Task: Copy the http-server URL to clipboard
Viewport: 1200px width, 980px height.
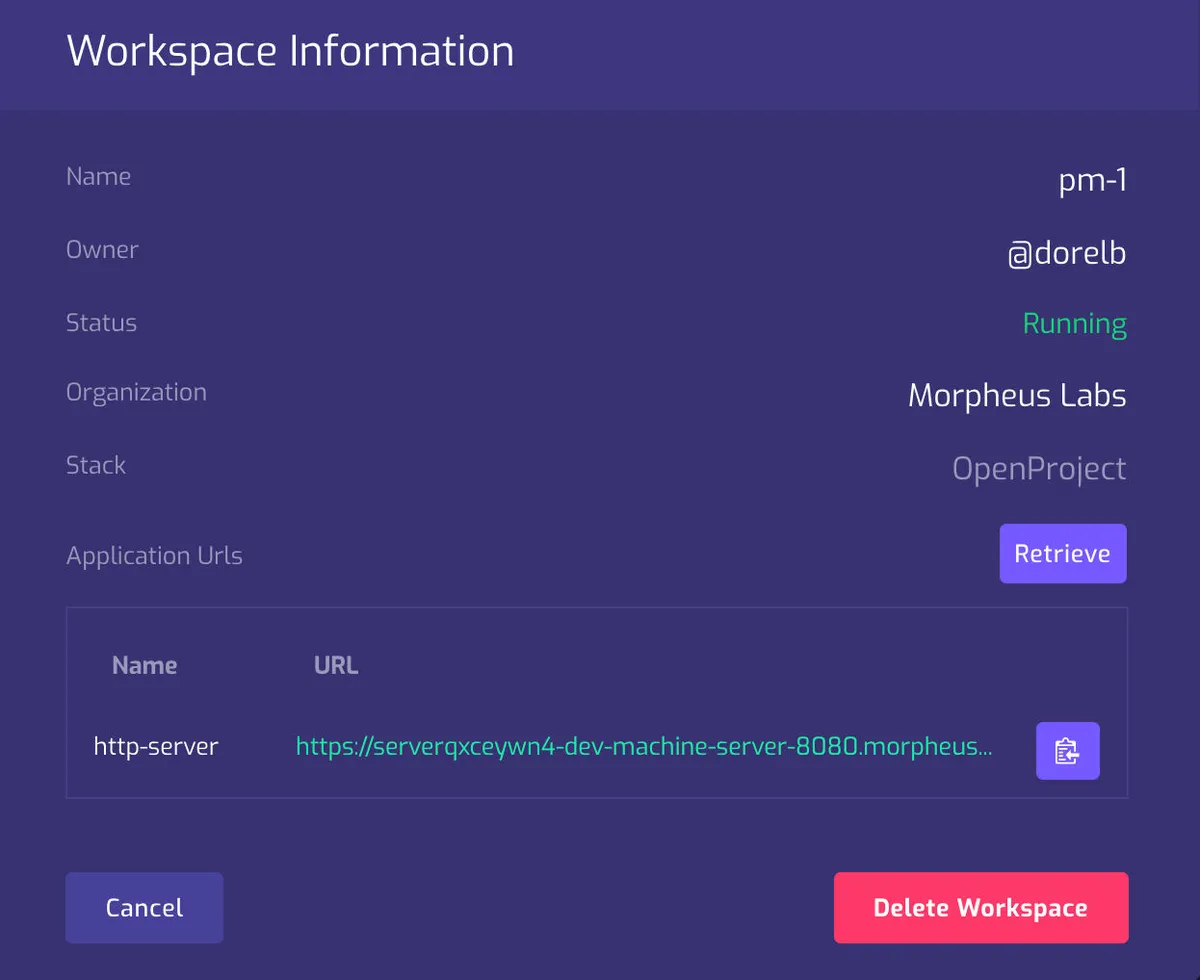Action: (x=1067, y=750)
